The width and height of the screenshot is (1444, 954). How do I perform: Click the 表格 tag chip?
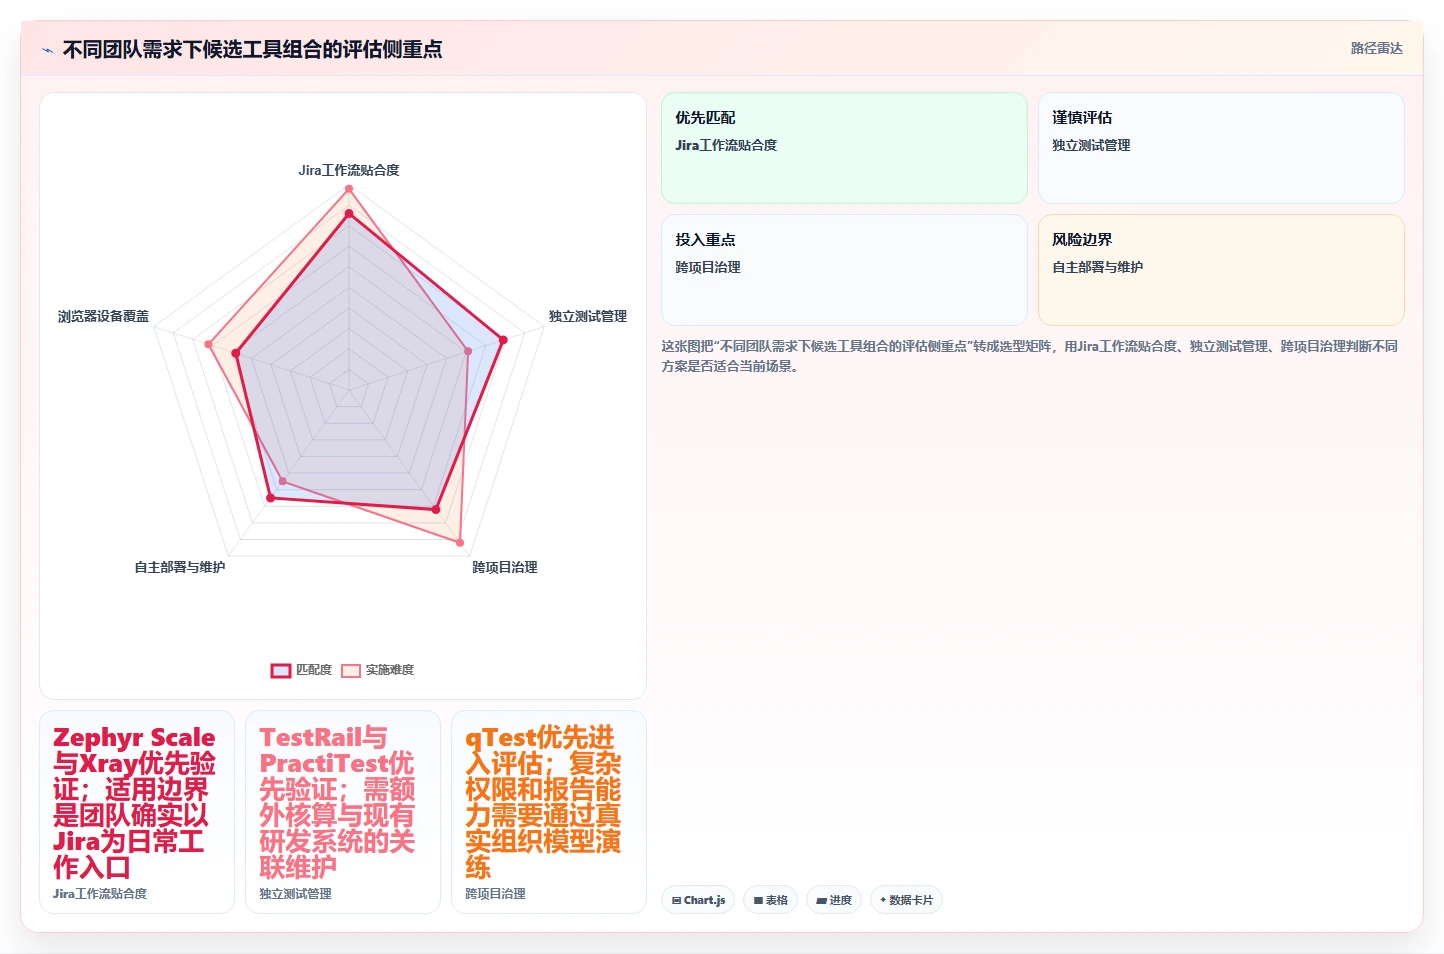(x=770, y=900)
